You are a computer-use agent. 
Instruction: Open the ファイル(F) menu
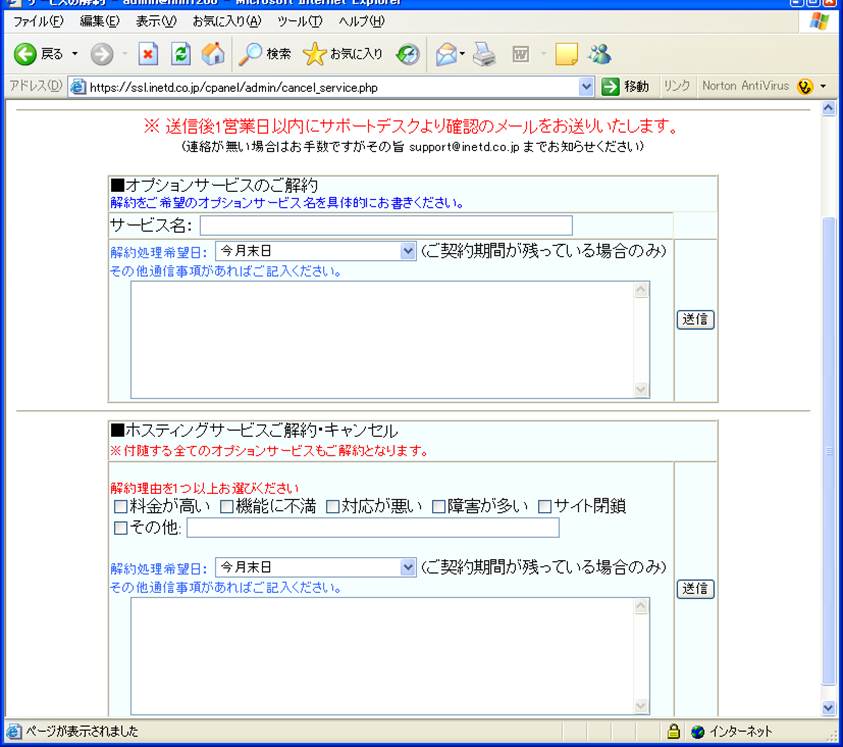coord(38,22)
